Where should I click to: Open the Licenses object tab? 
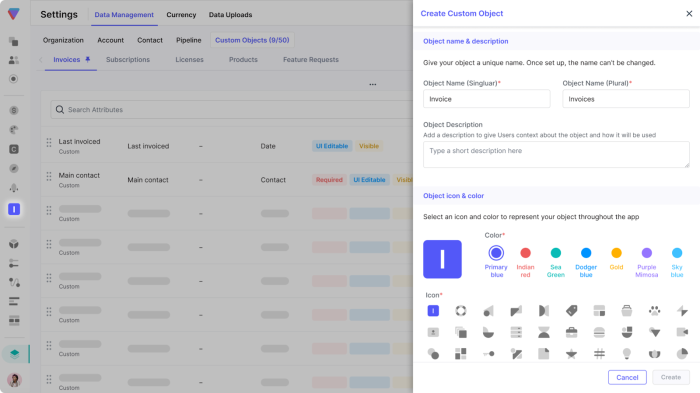coord(189,60)
